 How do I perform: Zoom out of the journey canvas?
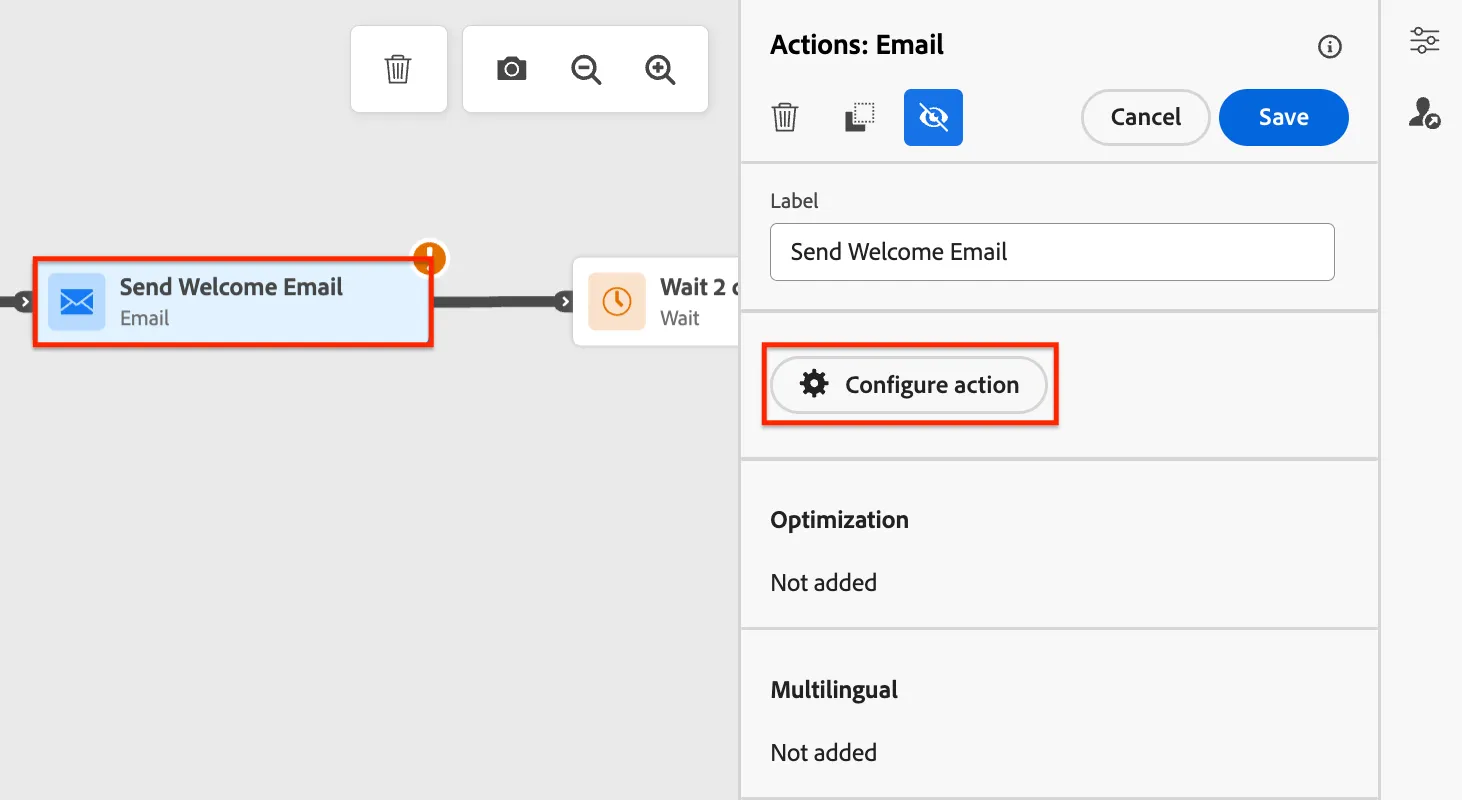click(586, 69)
